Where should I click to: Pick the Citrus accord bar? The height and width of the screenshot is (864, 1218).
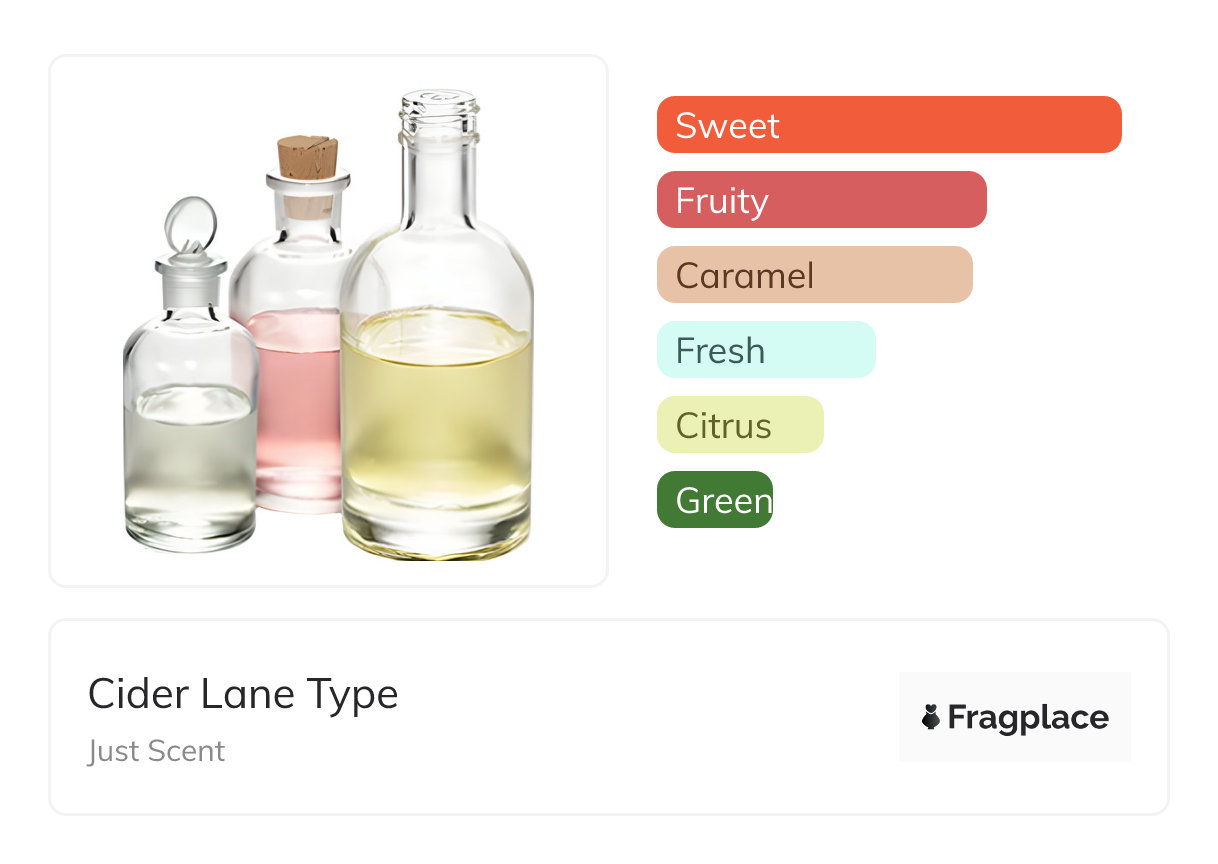coord(739,425)
